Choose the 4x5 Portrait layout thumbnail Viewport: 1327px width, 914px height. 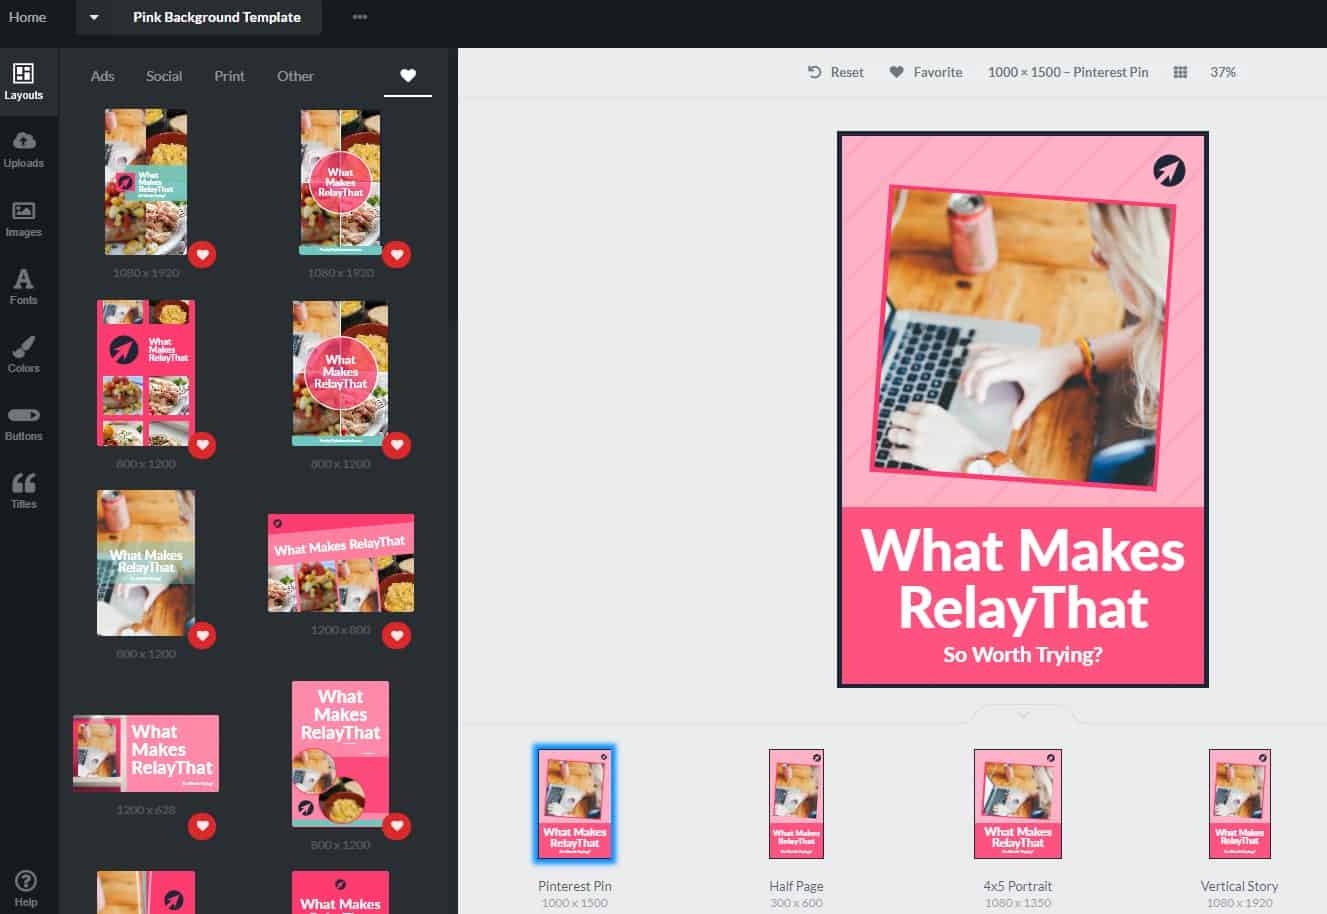pos(1018,804)
